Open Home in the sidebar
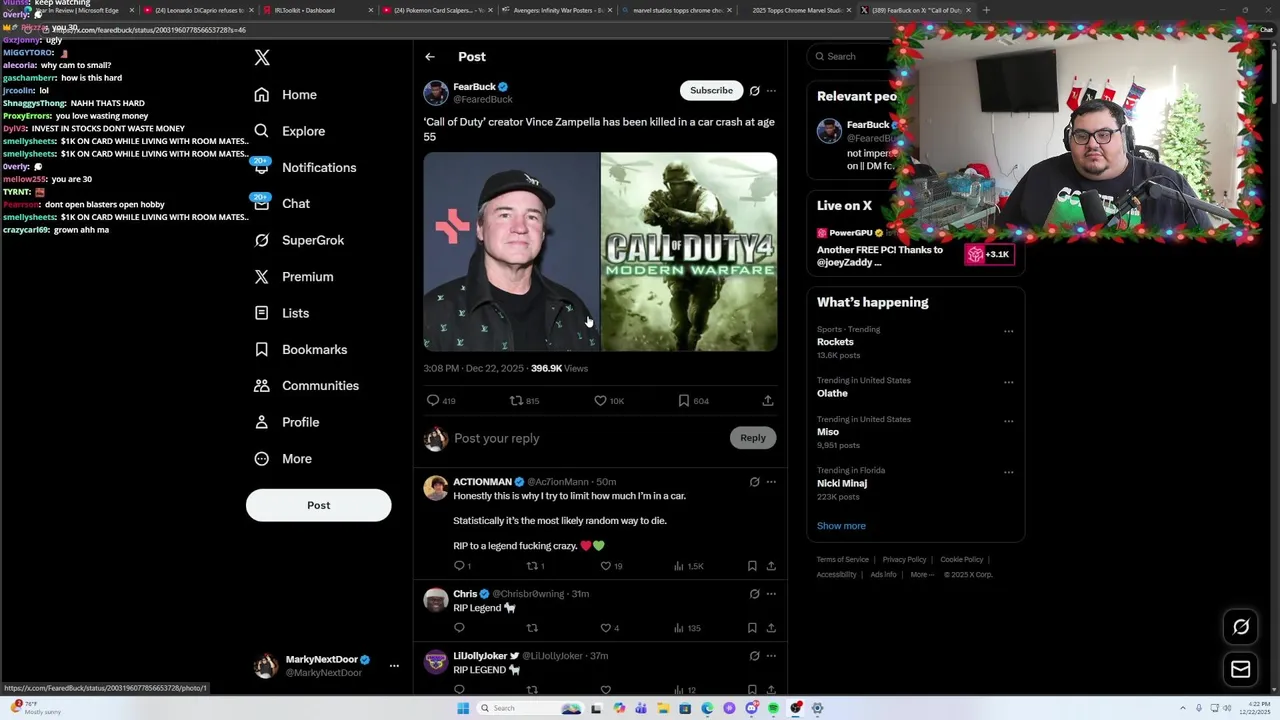Screen dimensions: 1280x720 286,95
